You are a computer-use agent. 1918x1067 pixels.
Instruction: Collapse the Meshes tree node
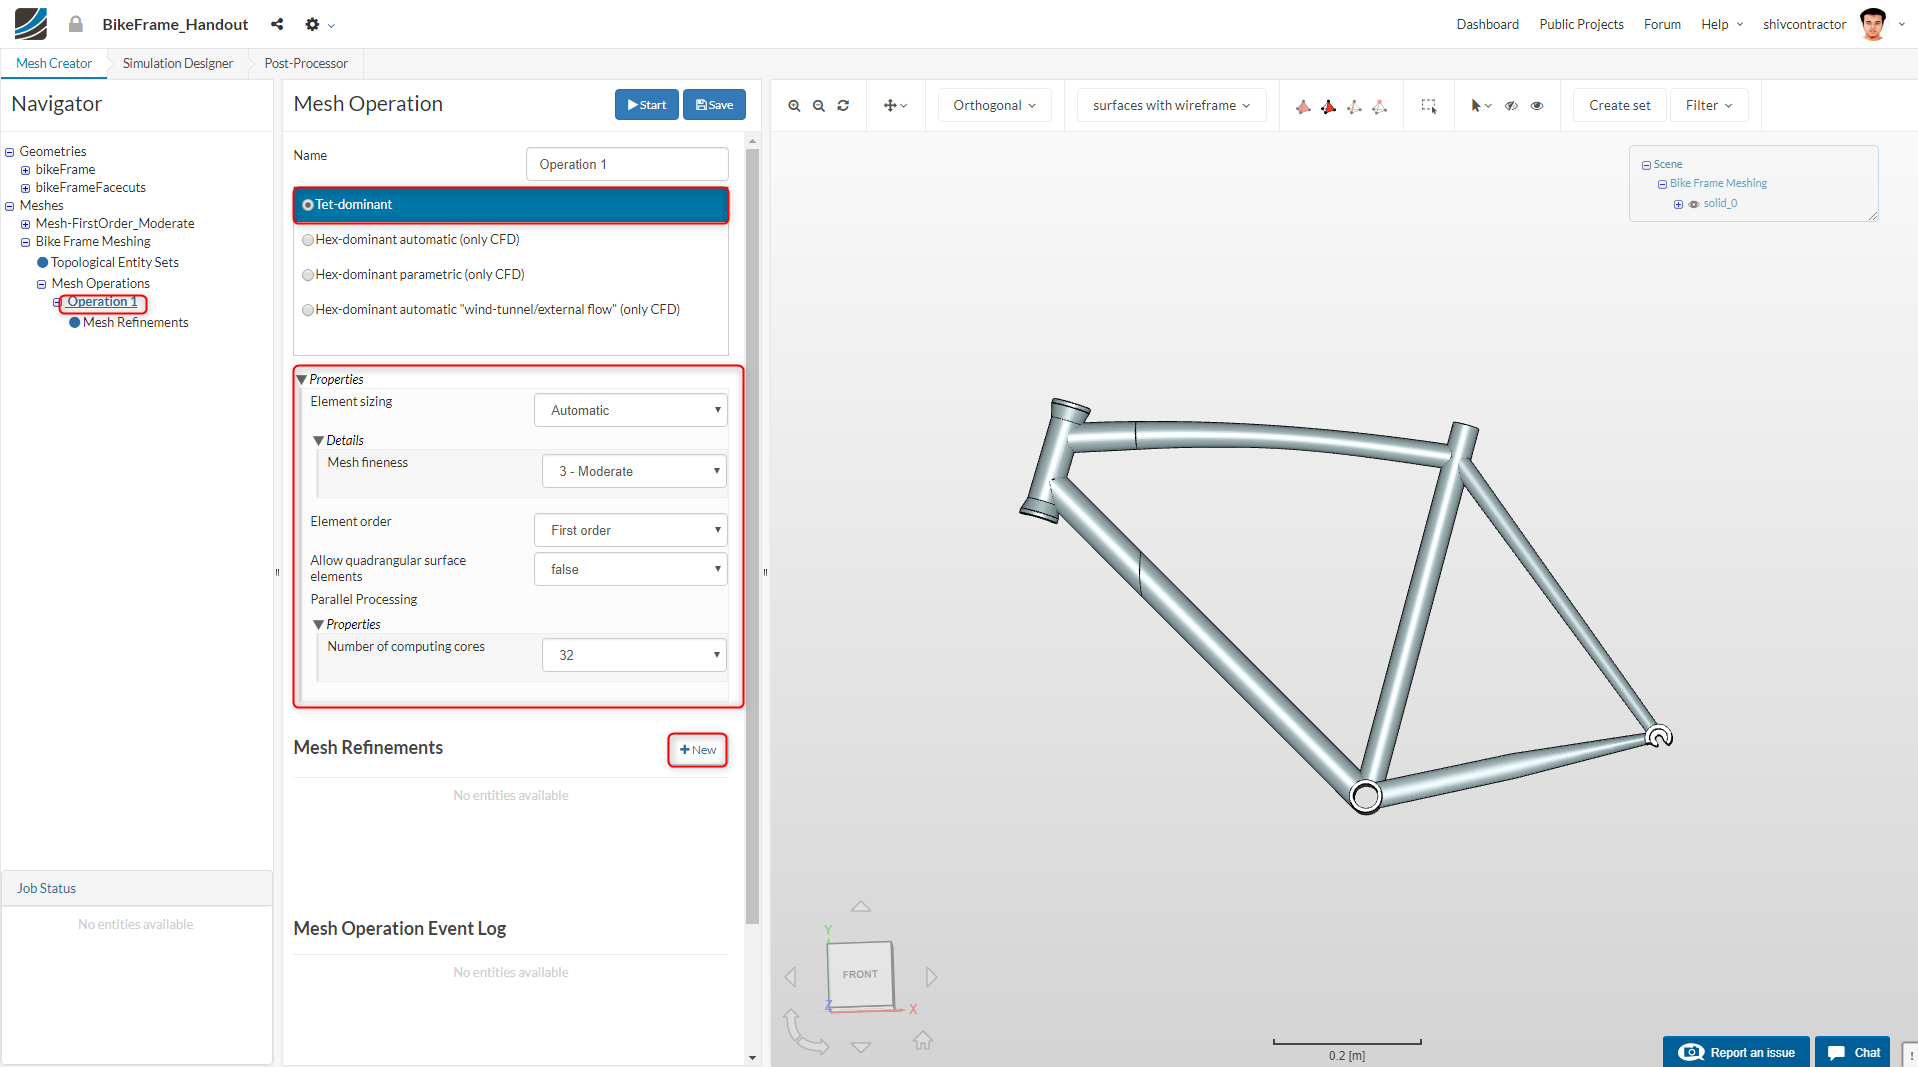coord(10,206)
